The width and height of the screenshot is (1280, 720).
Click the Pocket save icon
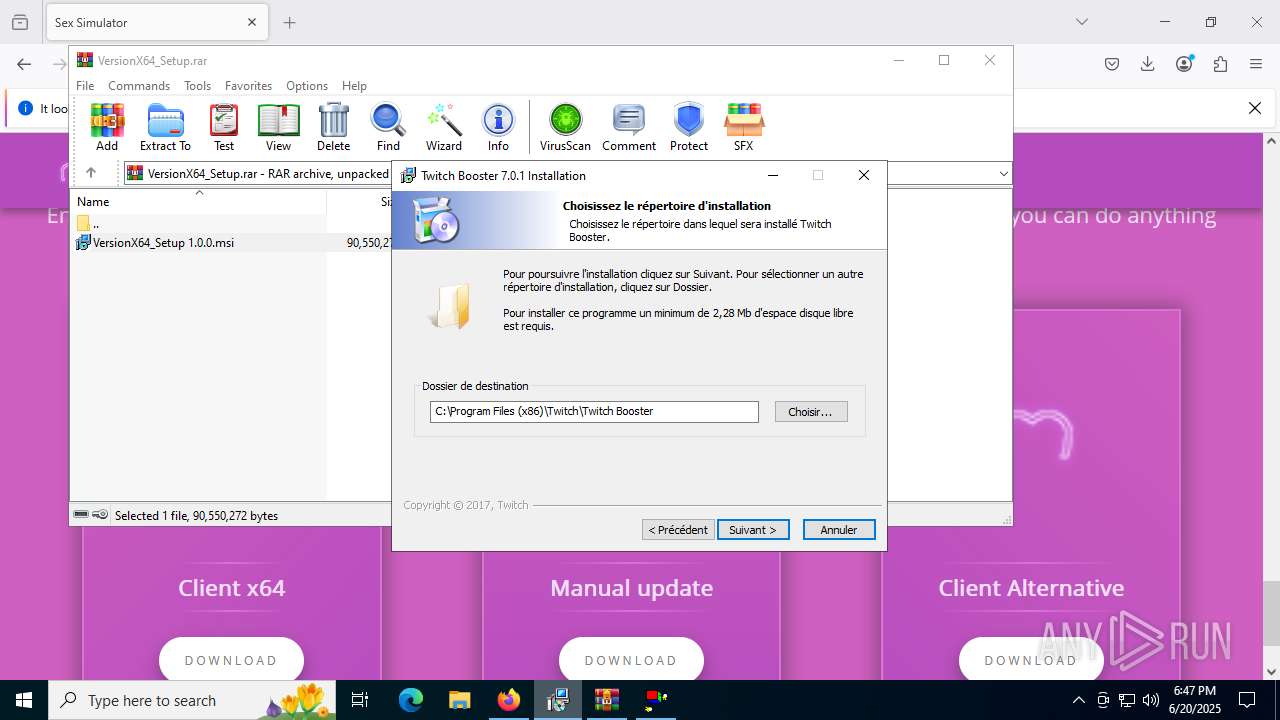1112,64
